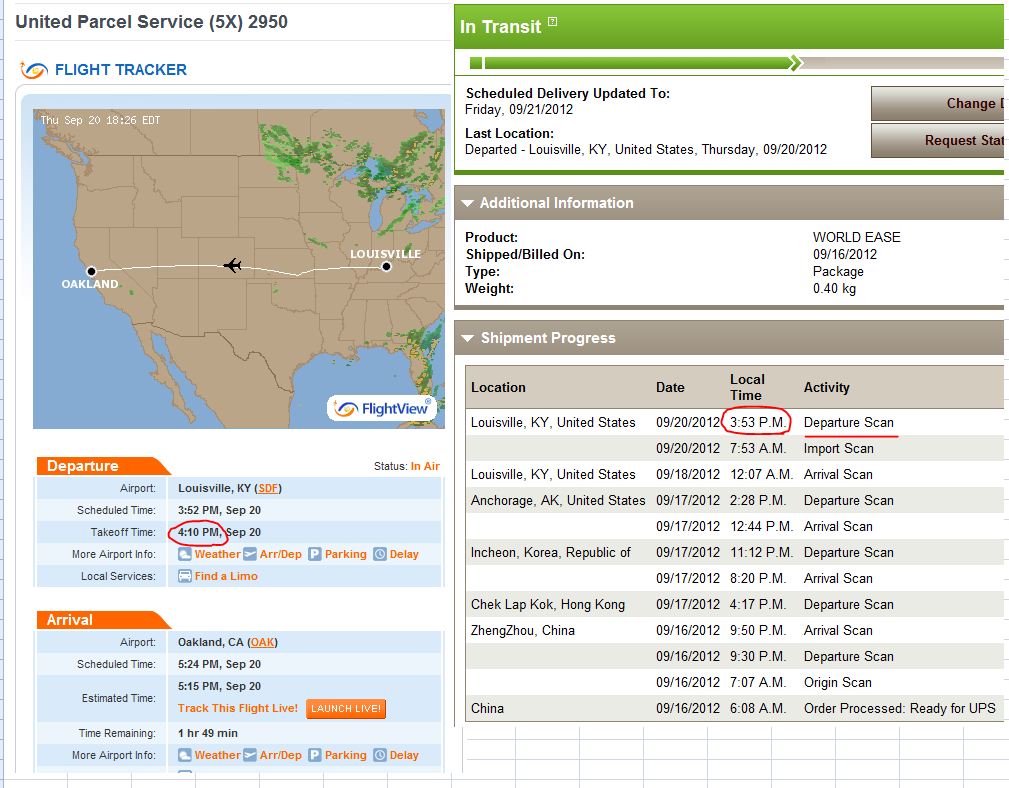Click the Departure Weather icon
Screen dimensions: 1009x788
click(x=185, y=554)
